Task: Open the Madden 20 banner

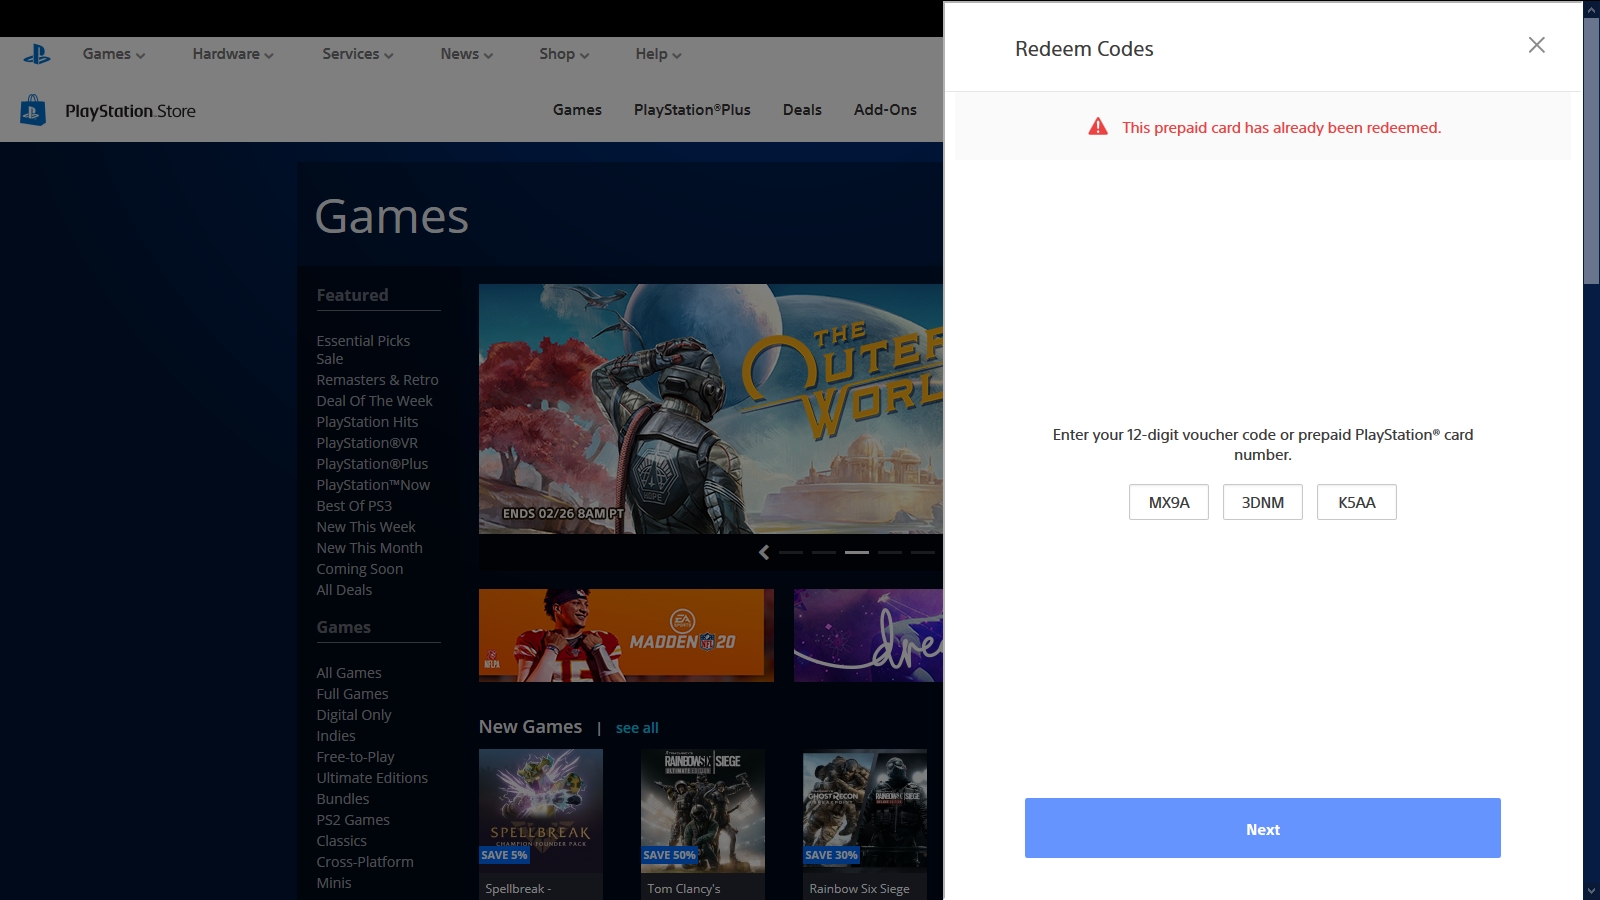Action: [x=626, y=635]
